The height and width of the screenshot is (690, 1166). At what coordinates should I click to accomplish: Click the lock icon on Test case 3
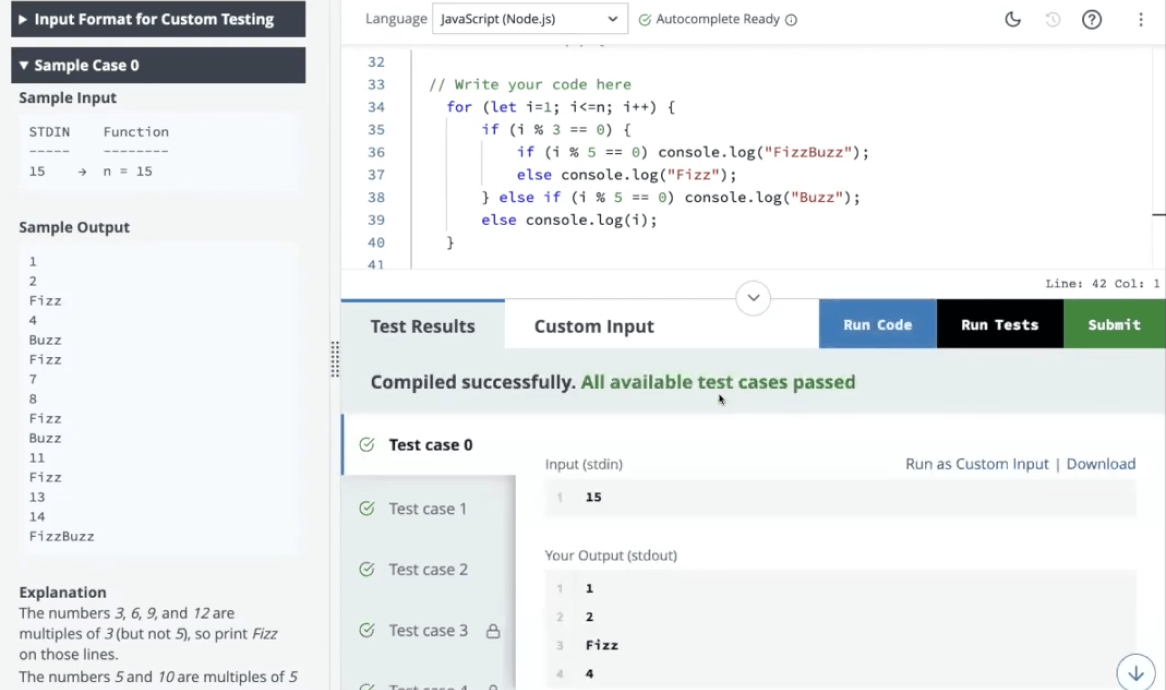(x=493, y=631)
